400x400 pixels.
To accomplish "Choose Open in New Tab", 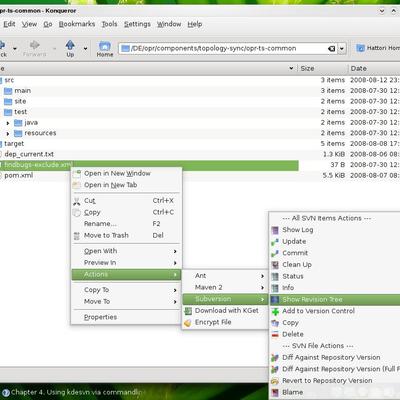I will point(126,185).
